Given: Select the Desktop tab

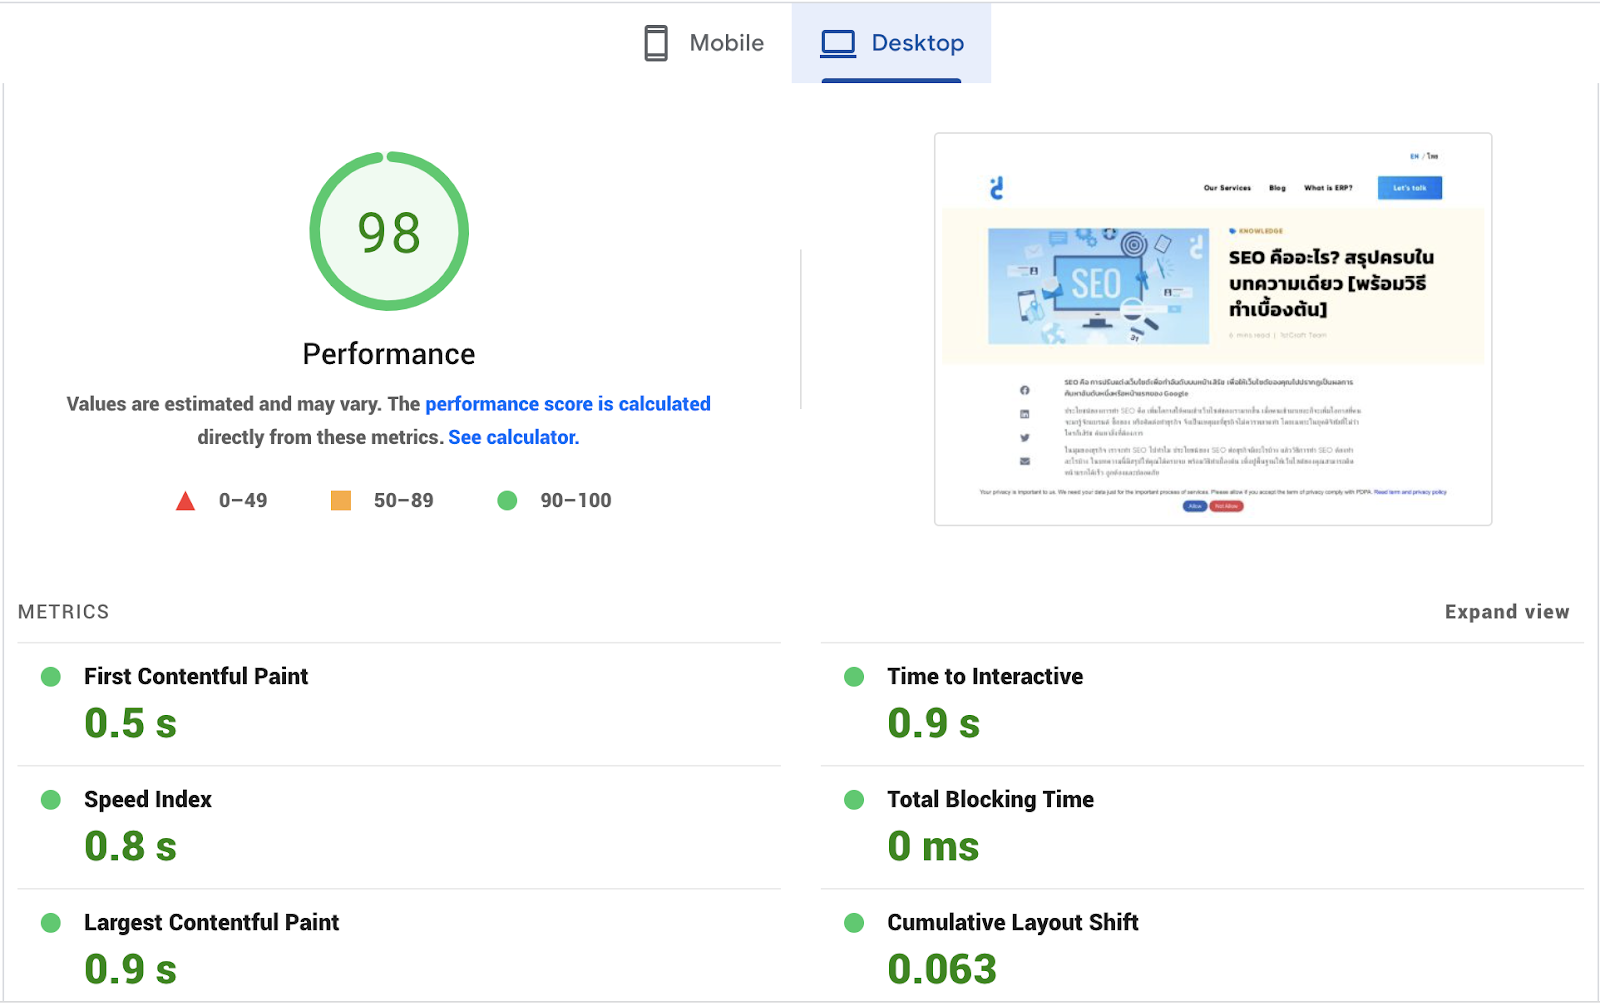Looking at the screenshot, I should pos(892,43).
